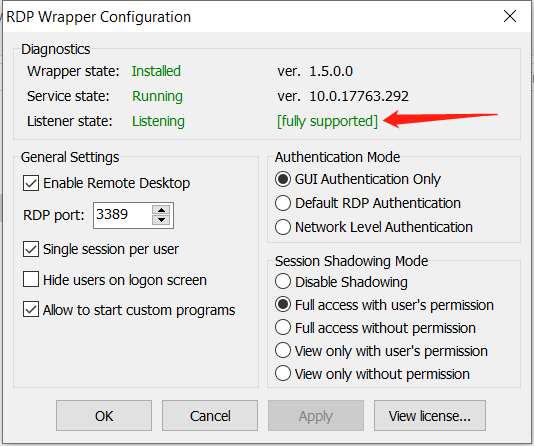This screenshot has width=534, height=446.
Task: Choose Full access with user's permission
Action: tap(283, 305)
